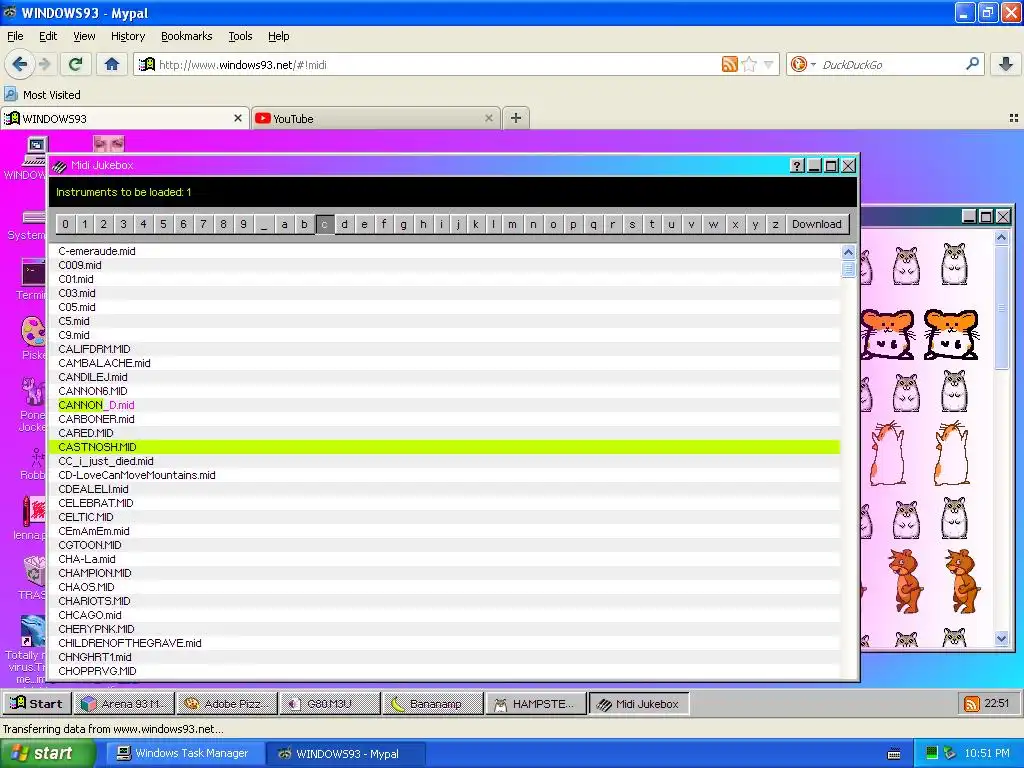
Task: Click the Windows93 tray RSS icon
Action: coord(971,703)
